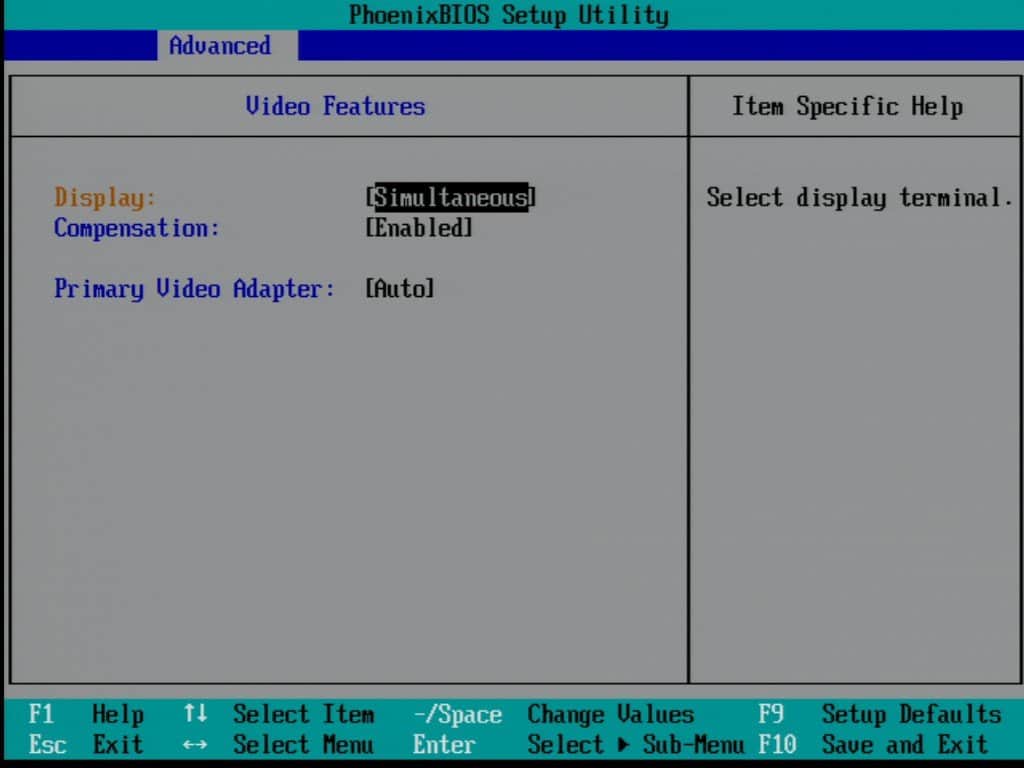This screenshot has width=1024, height=768.
Task: Open the Primary Video Adapter Auto option
Action: pos(400,289)
